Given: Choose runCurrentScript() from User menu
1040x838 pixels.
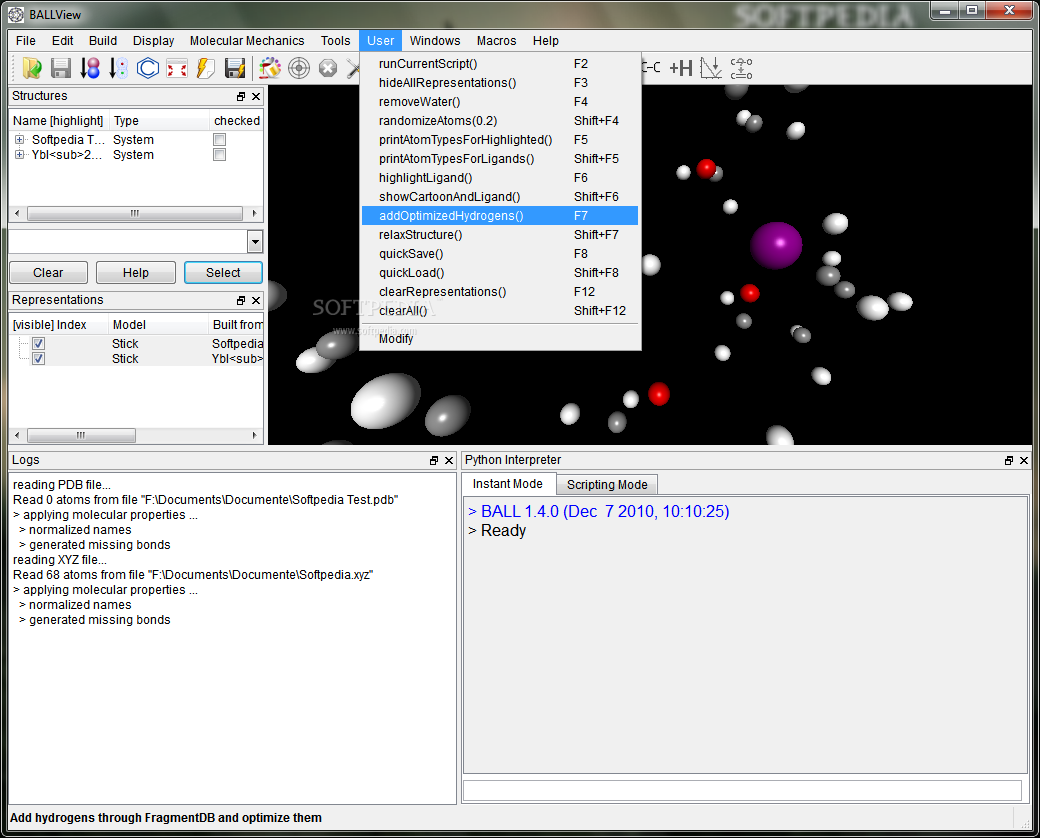Looking at the screenshot, I should [500, 64].
